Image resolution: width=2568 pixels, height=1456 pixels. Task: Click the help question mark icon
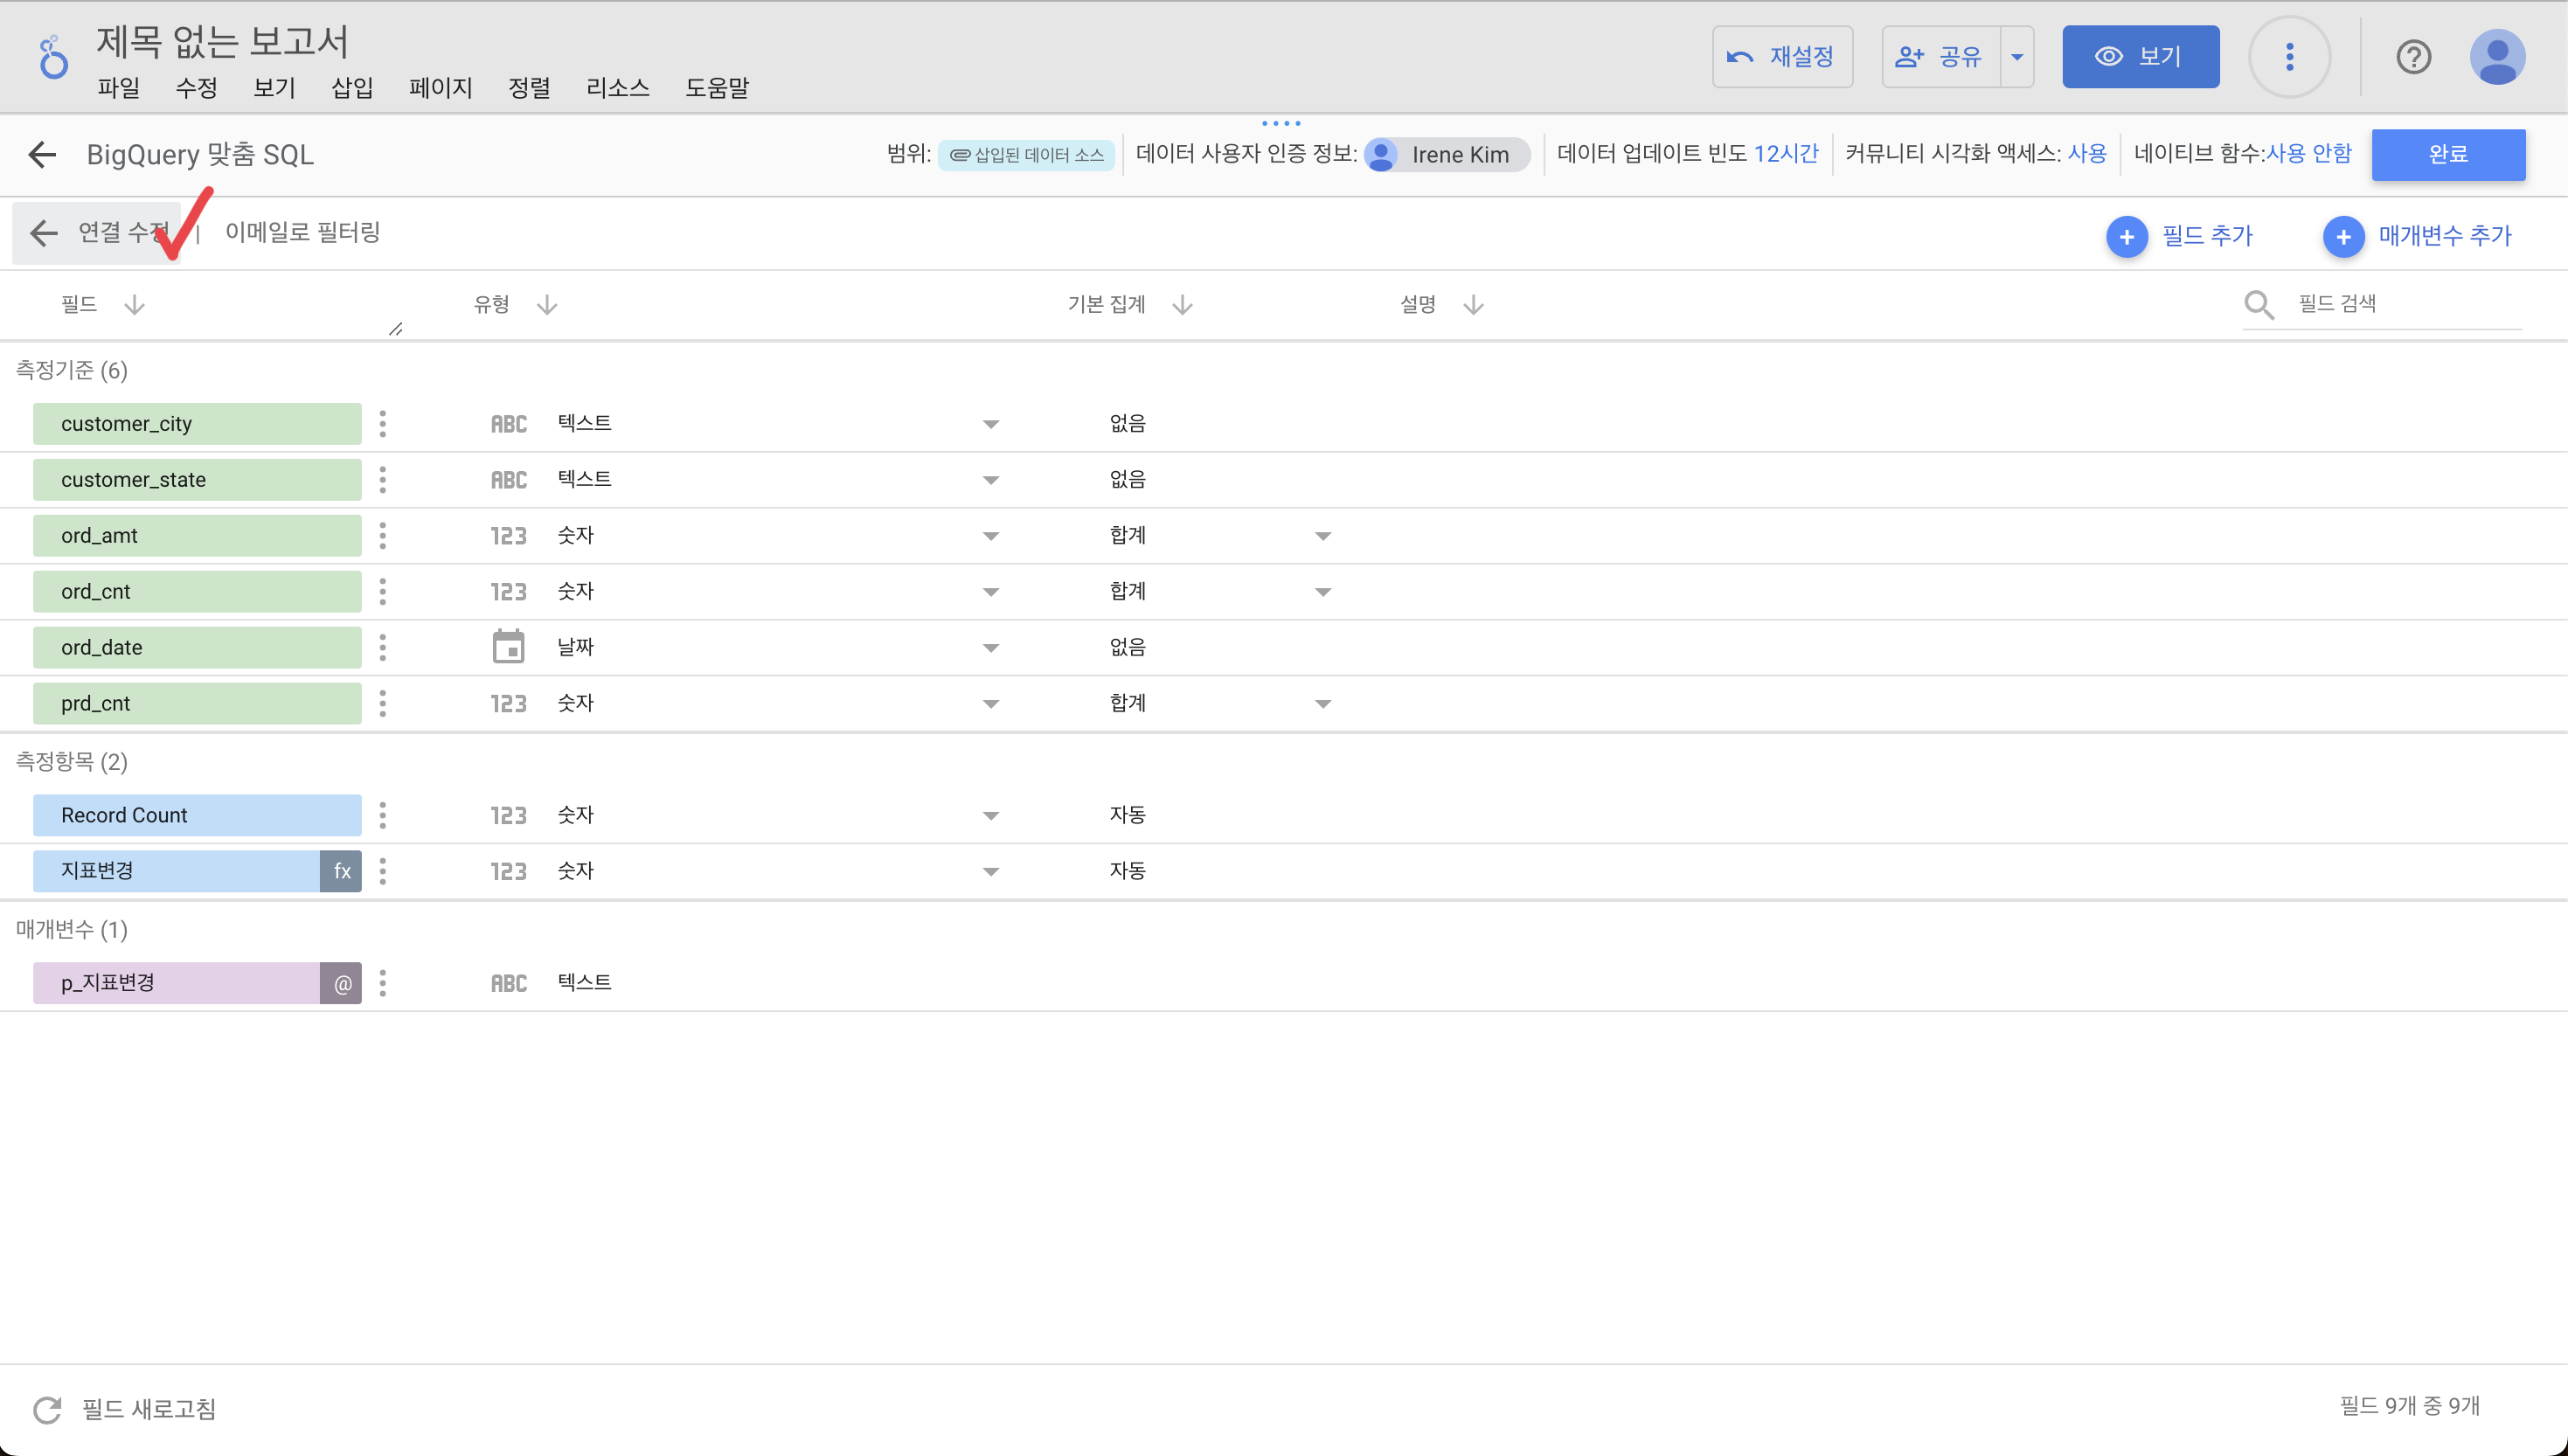2413,57
